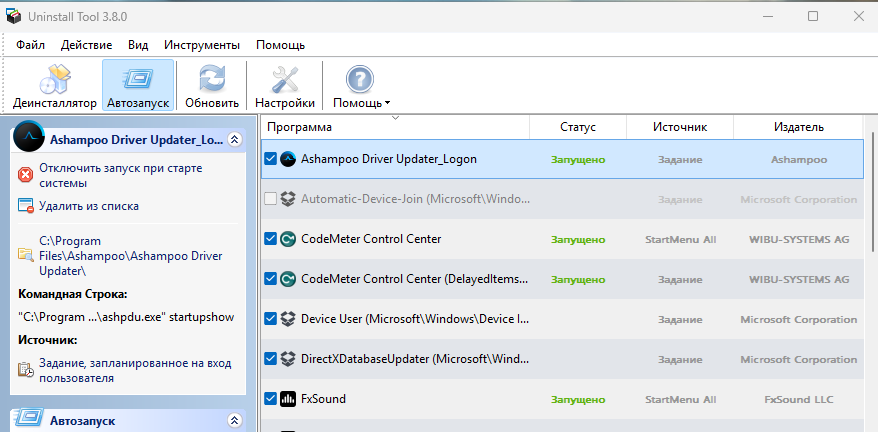Viewport: 878px width, 432px height.
Task: Sort by the Издатель column header
Action: (x=798, y=127)
